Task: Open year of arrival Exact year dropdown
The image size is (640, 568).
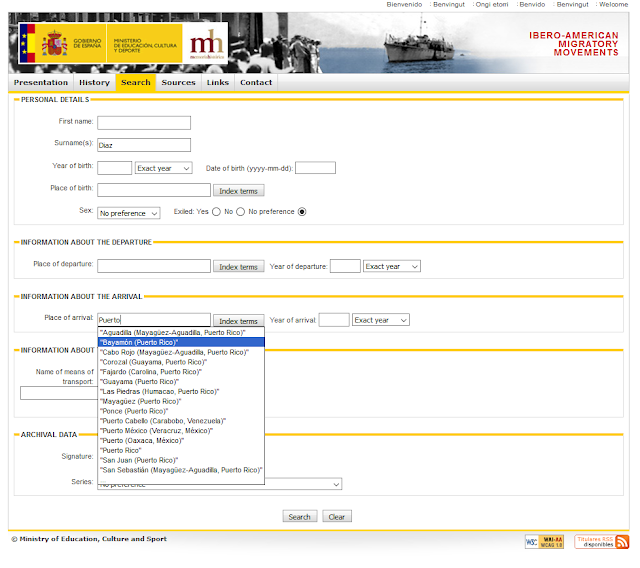Action: click(382, 320)
